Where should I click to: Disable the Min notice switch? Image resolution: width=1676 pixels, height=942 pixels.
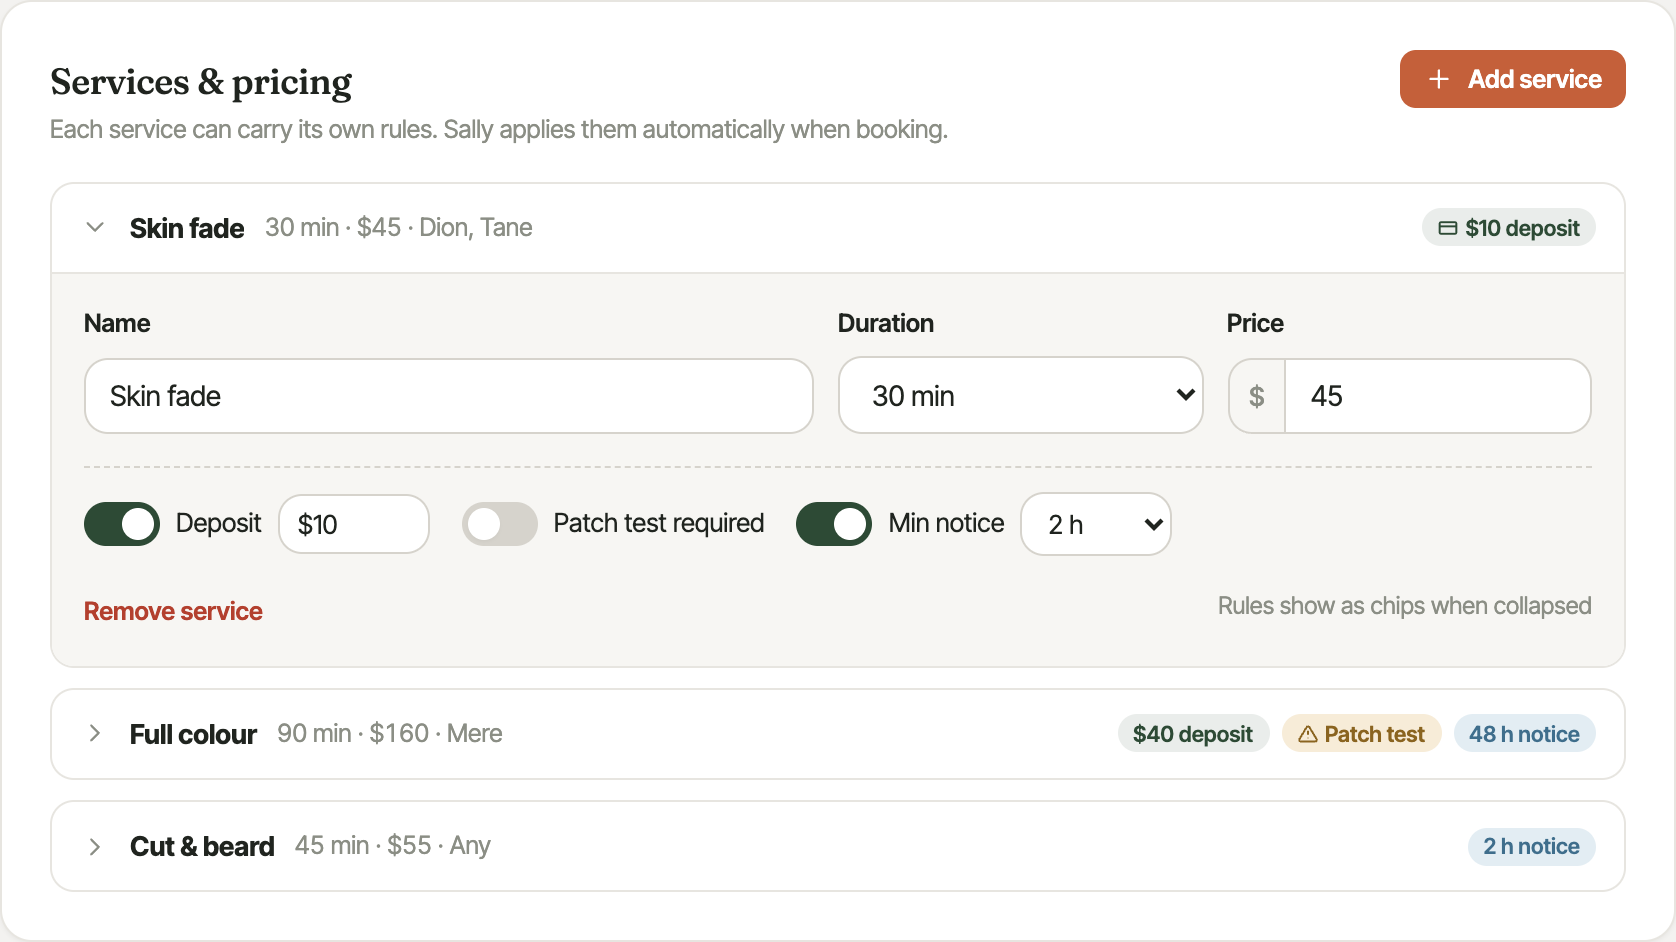click(834, 524)
